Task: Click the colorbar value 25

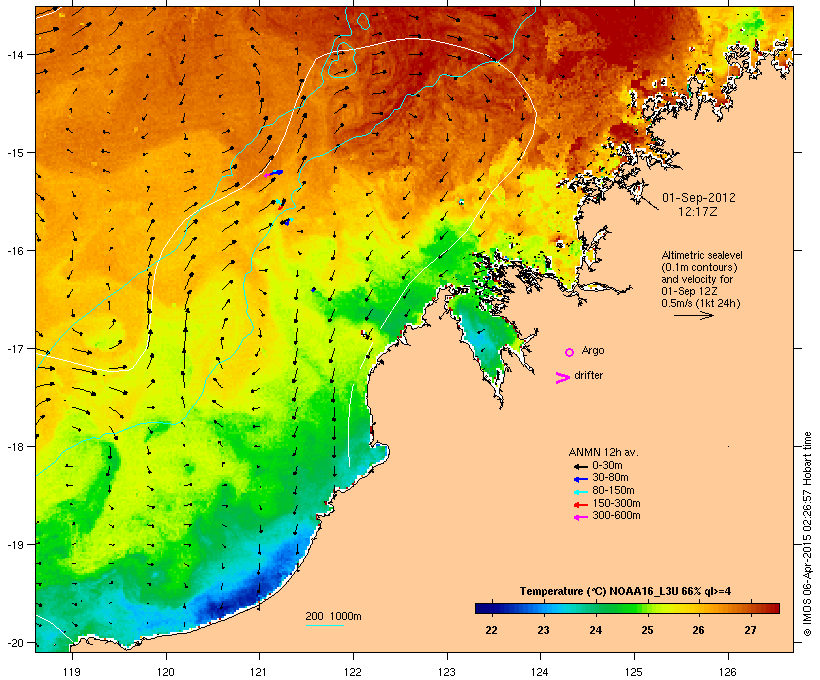Action: pyautogui.click(x=647, y=630)
